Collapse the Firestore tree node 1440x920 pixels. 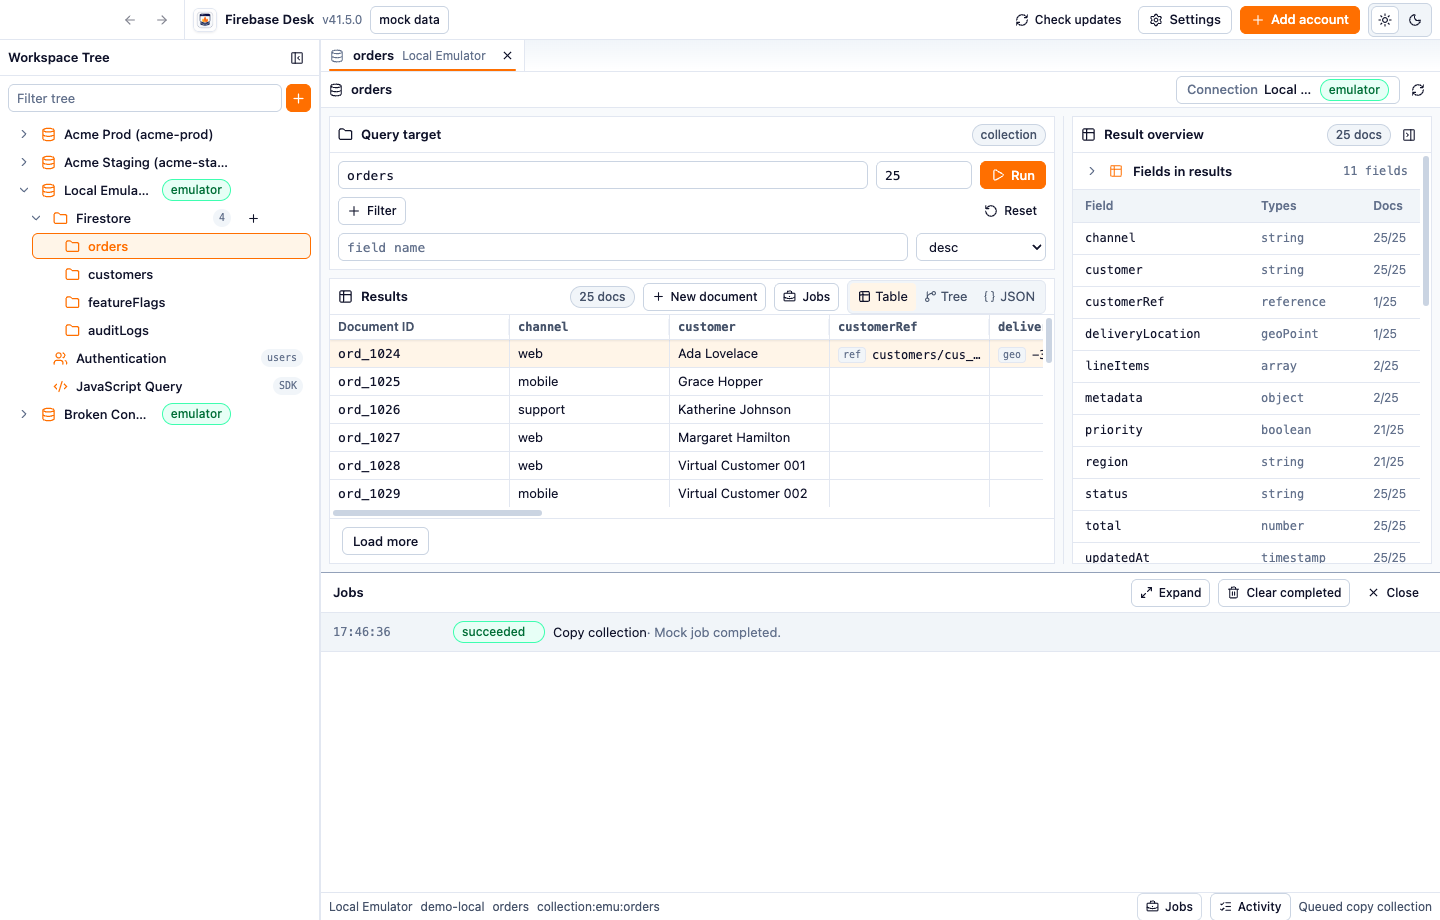(x=36, y=218)
